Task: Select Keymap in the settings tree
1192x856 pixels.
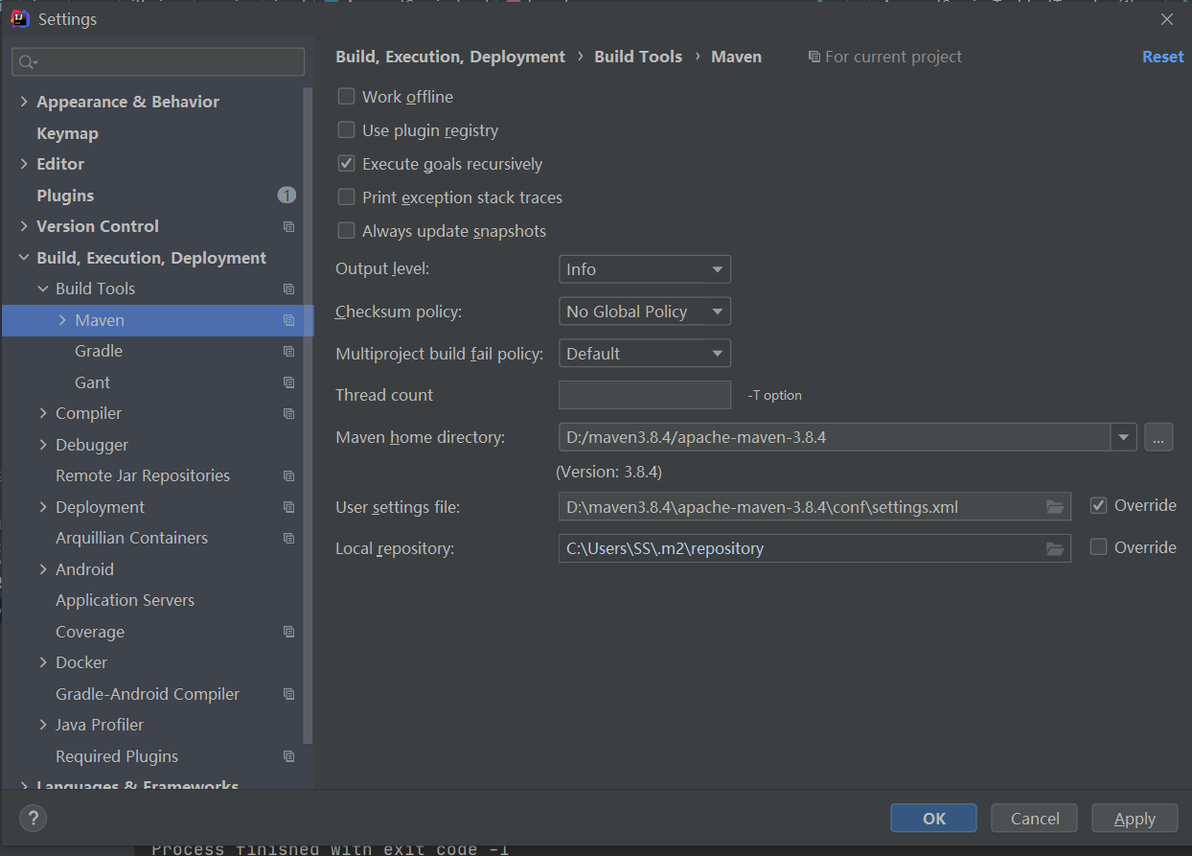Action: tap(68, 133)
